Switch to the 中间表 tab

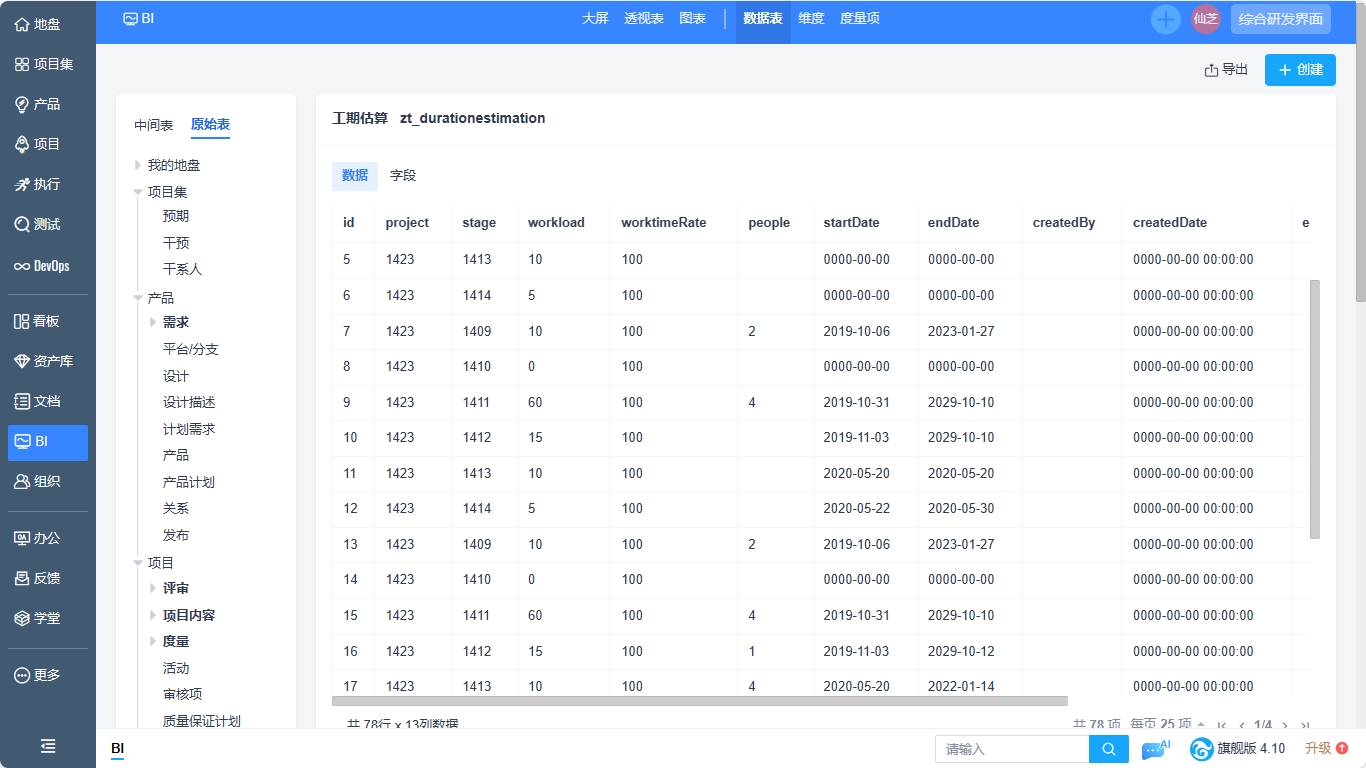click(152, 125)
